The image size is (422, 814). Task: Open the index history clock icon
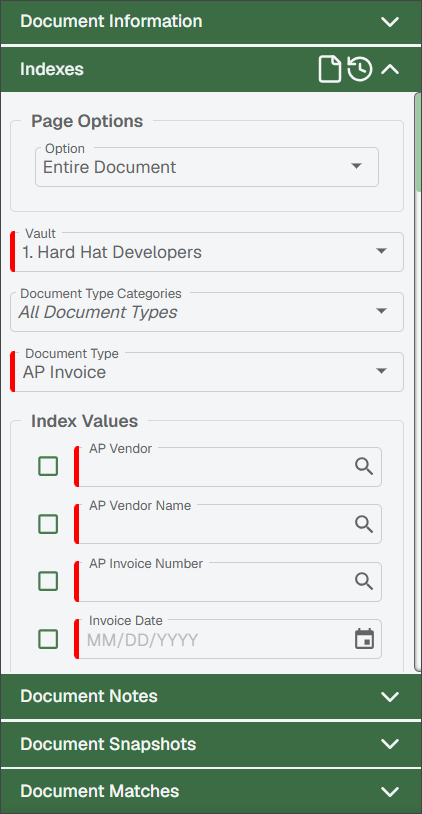pos(360,70)
